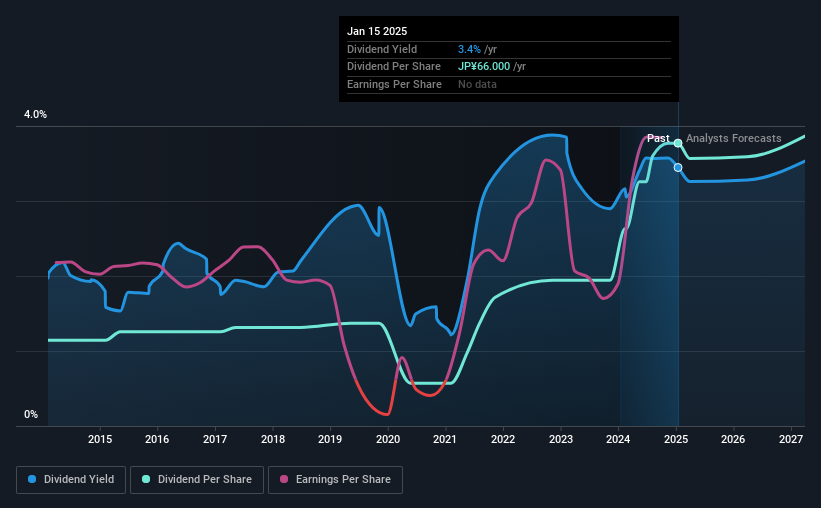
Task: Click the 2018 x-axis label
Action: coord(273,439)
